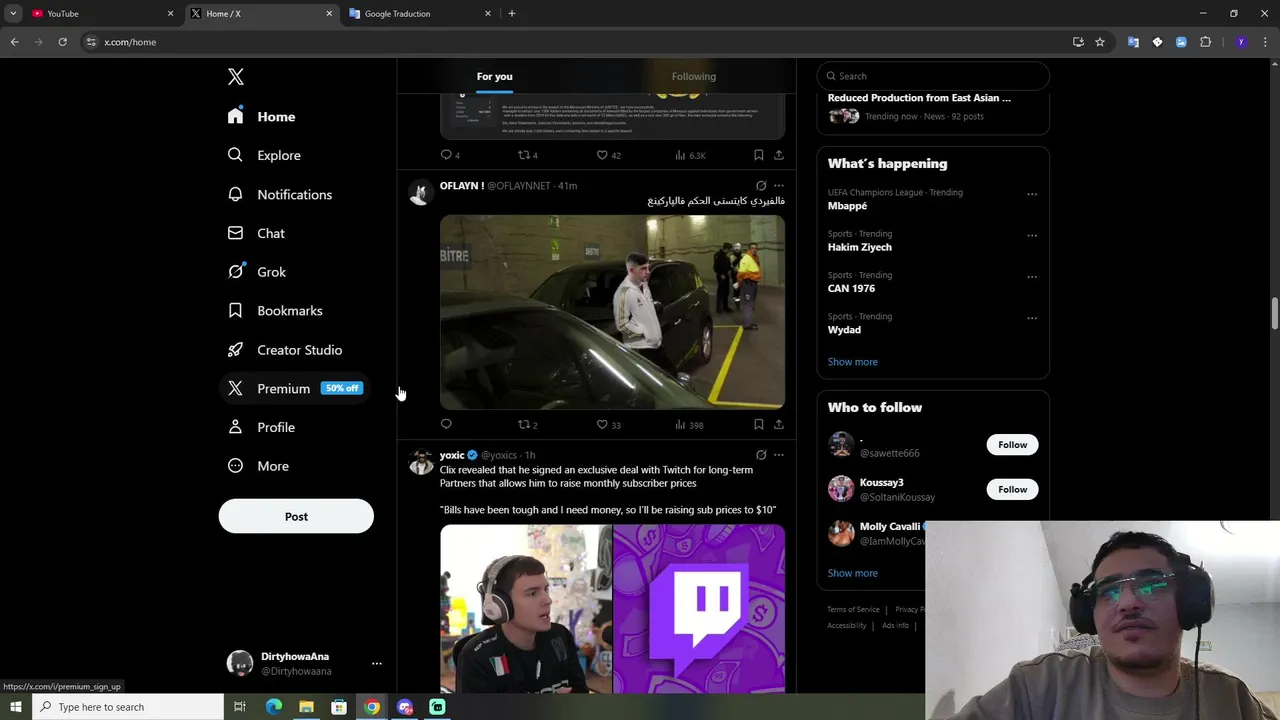Repost the top post with 4 reposts
Image resolution: width=1280 pixels, height=720 pixels.
527,155
